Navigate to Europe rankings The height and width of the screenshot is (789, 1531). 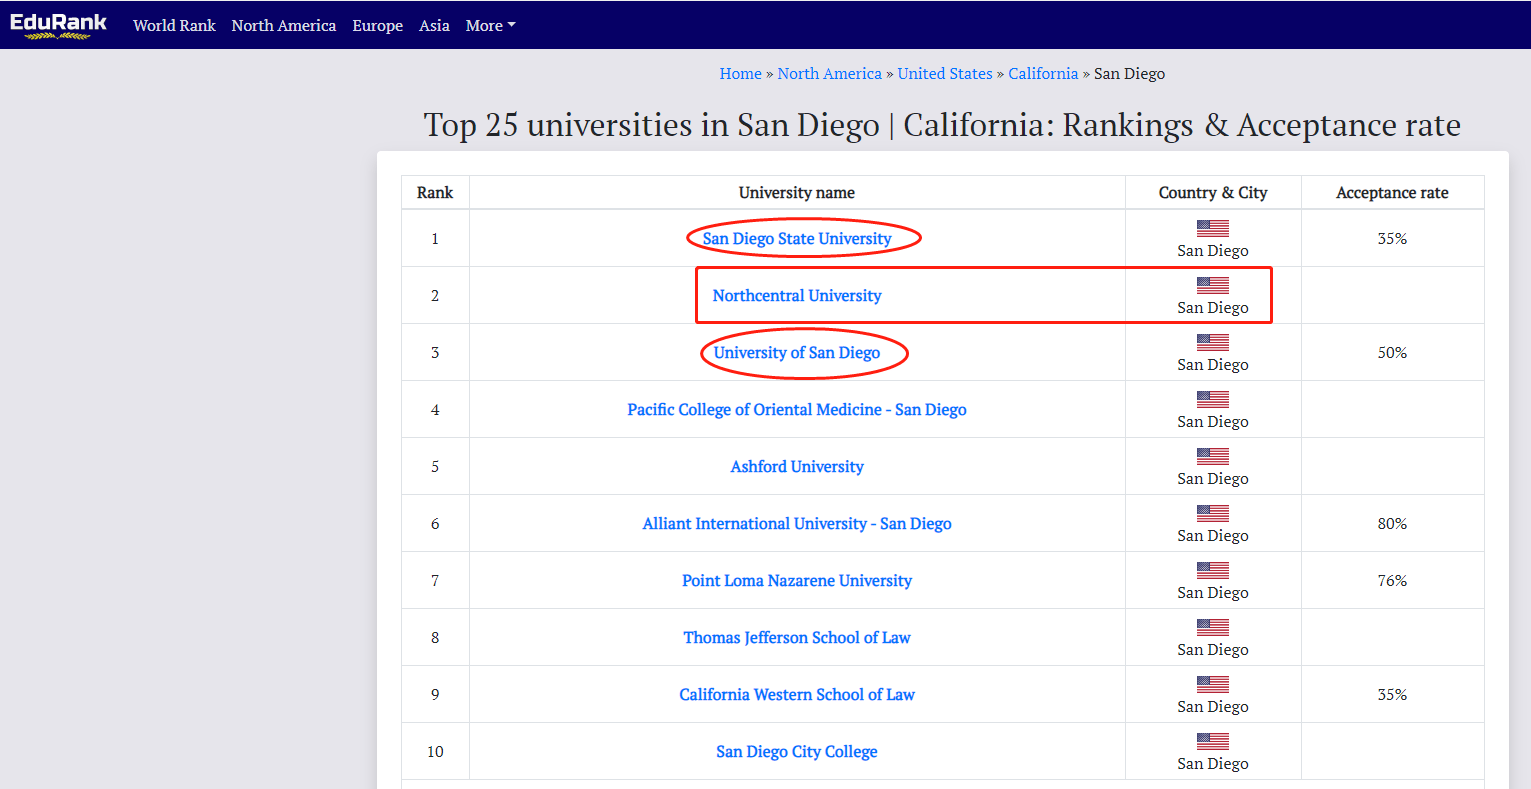[377, 25]
